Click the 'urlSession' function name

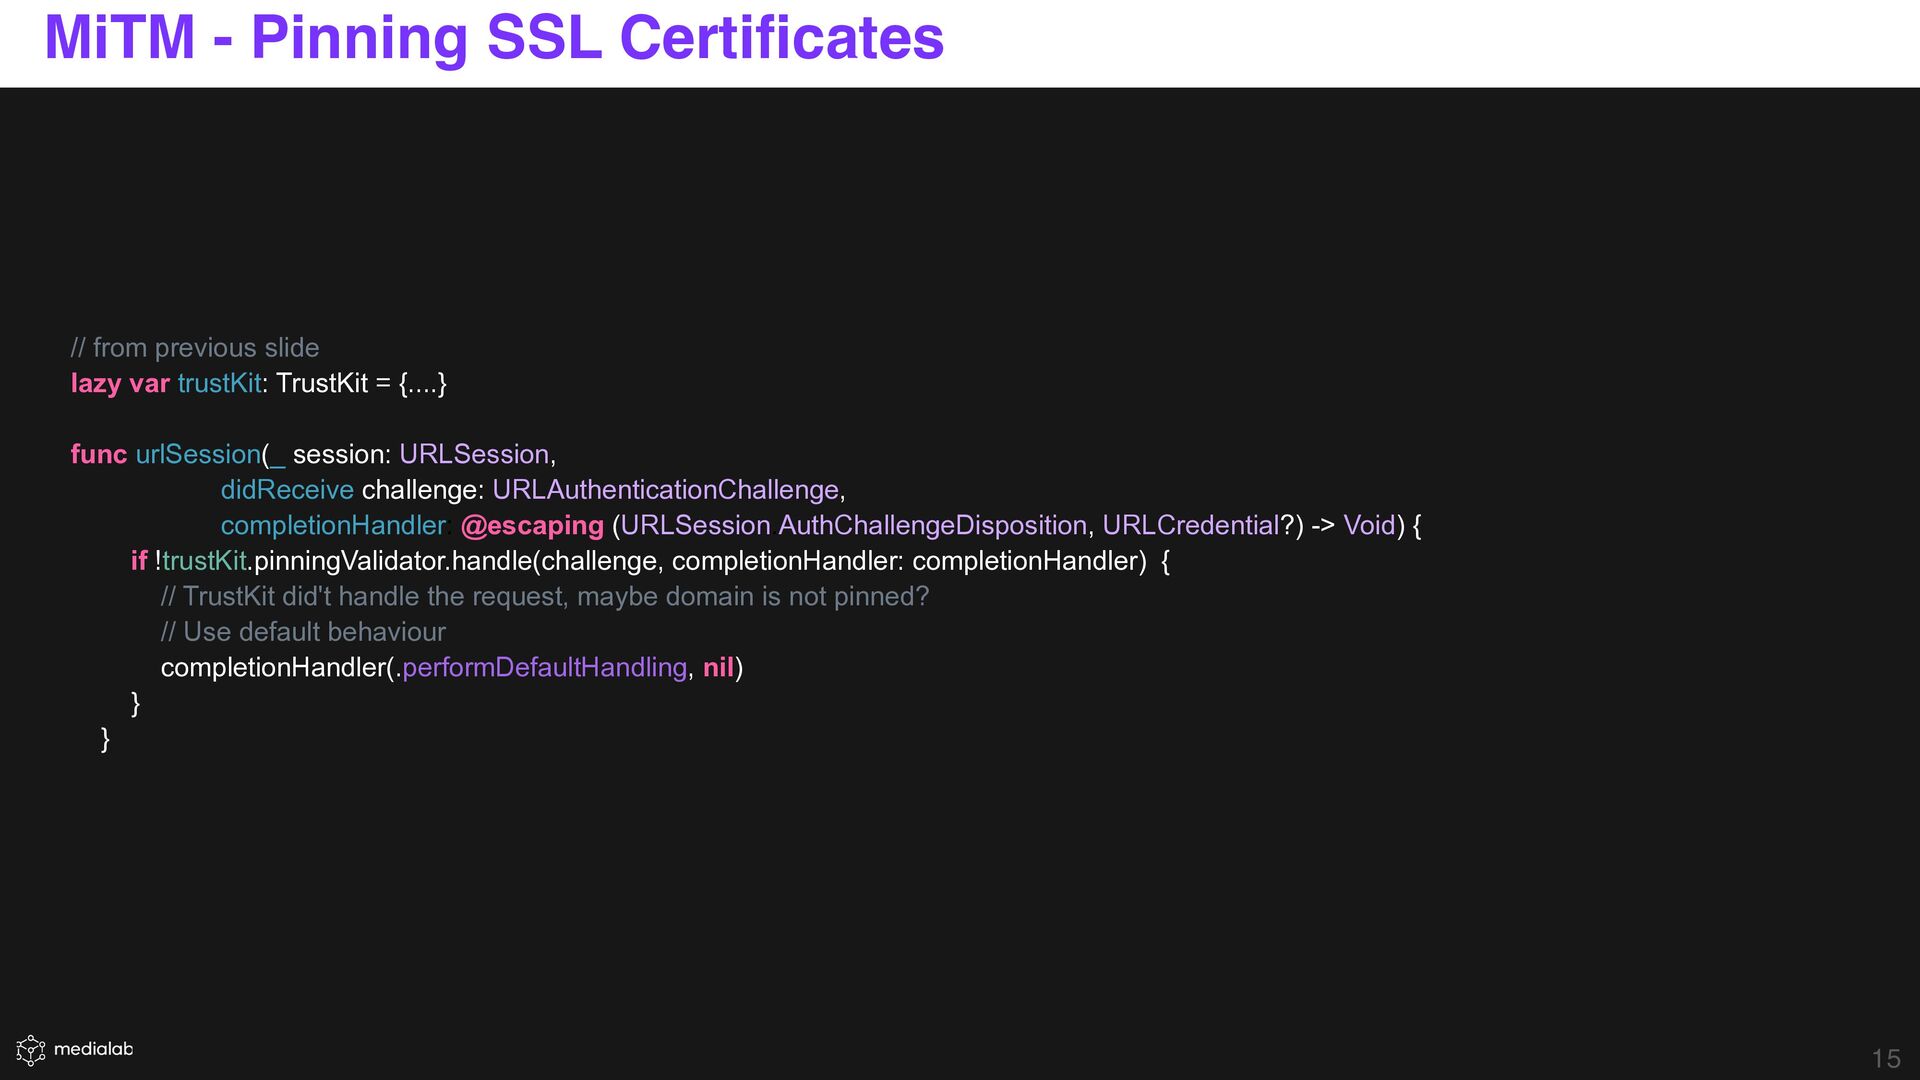(x=198, y=454)
